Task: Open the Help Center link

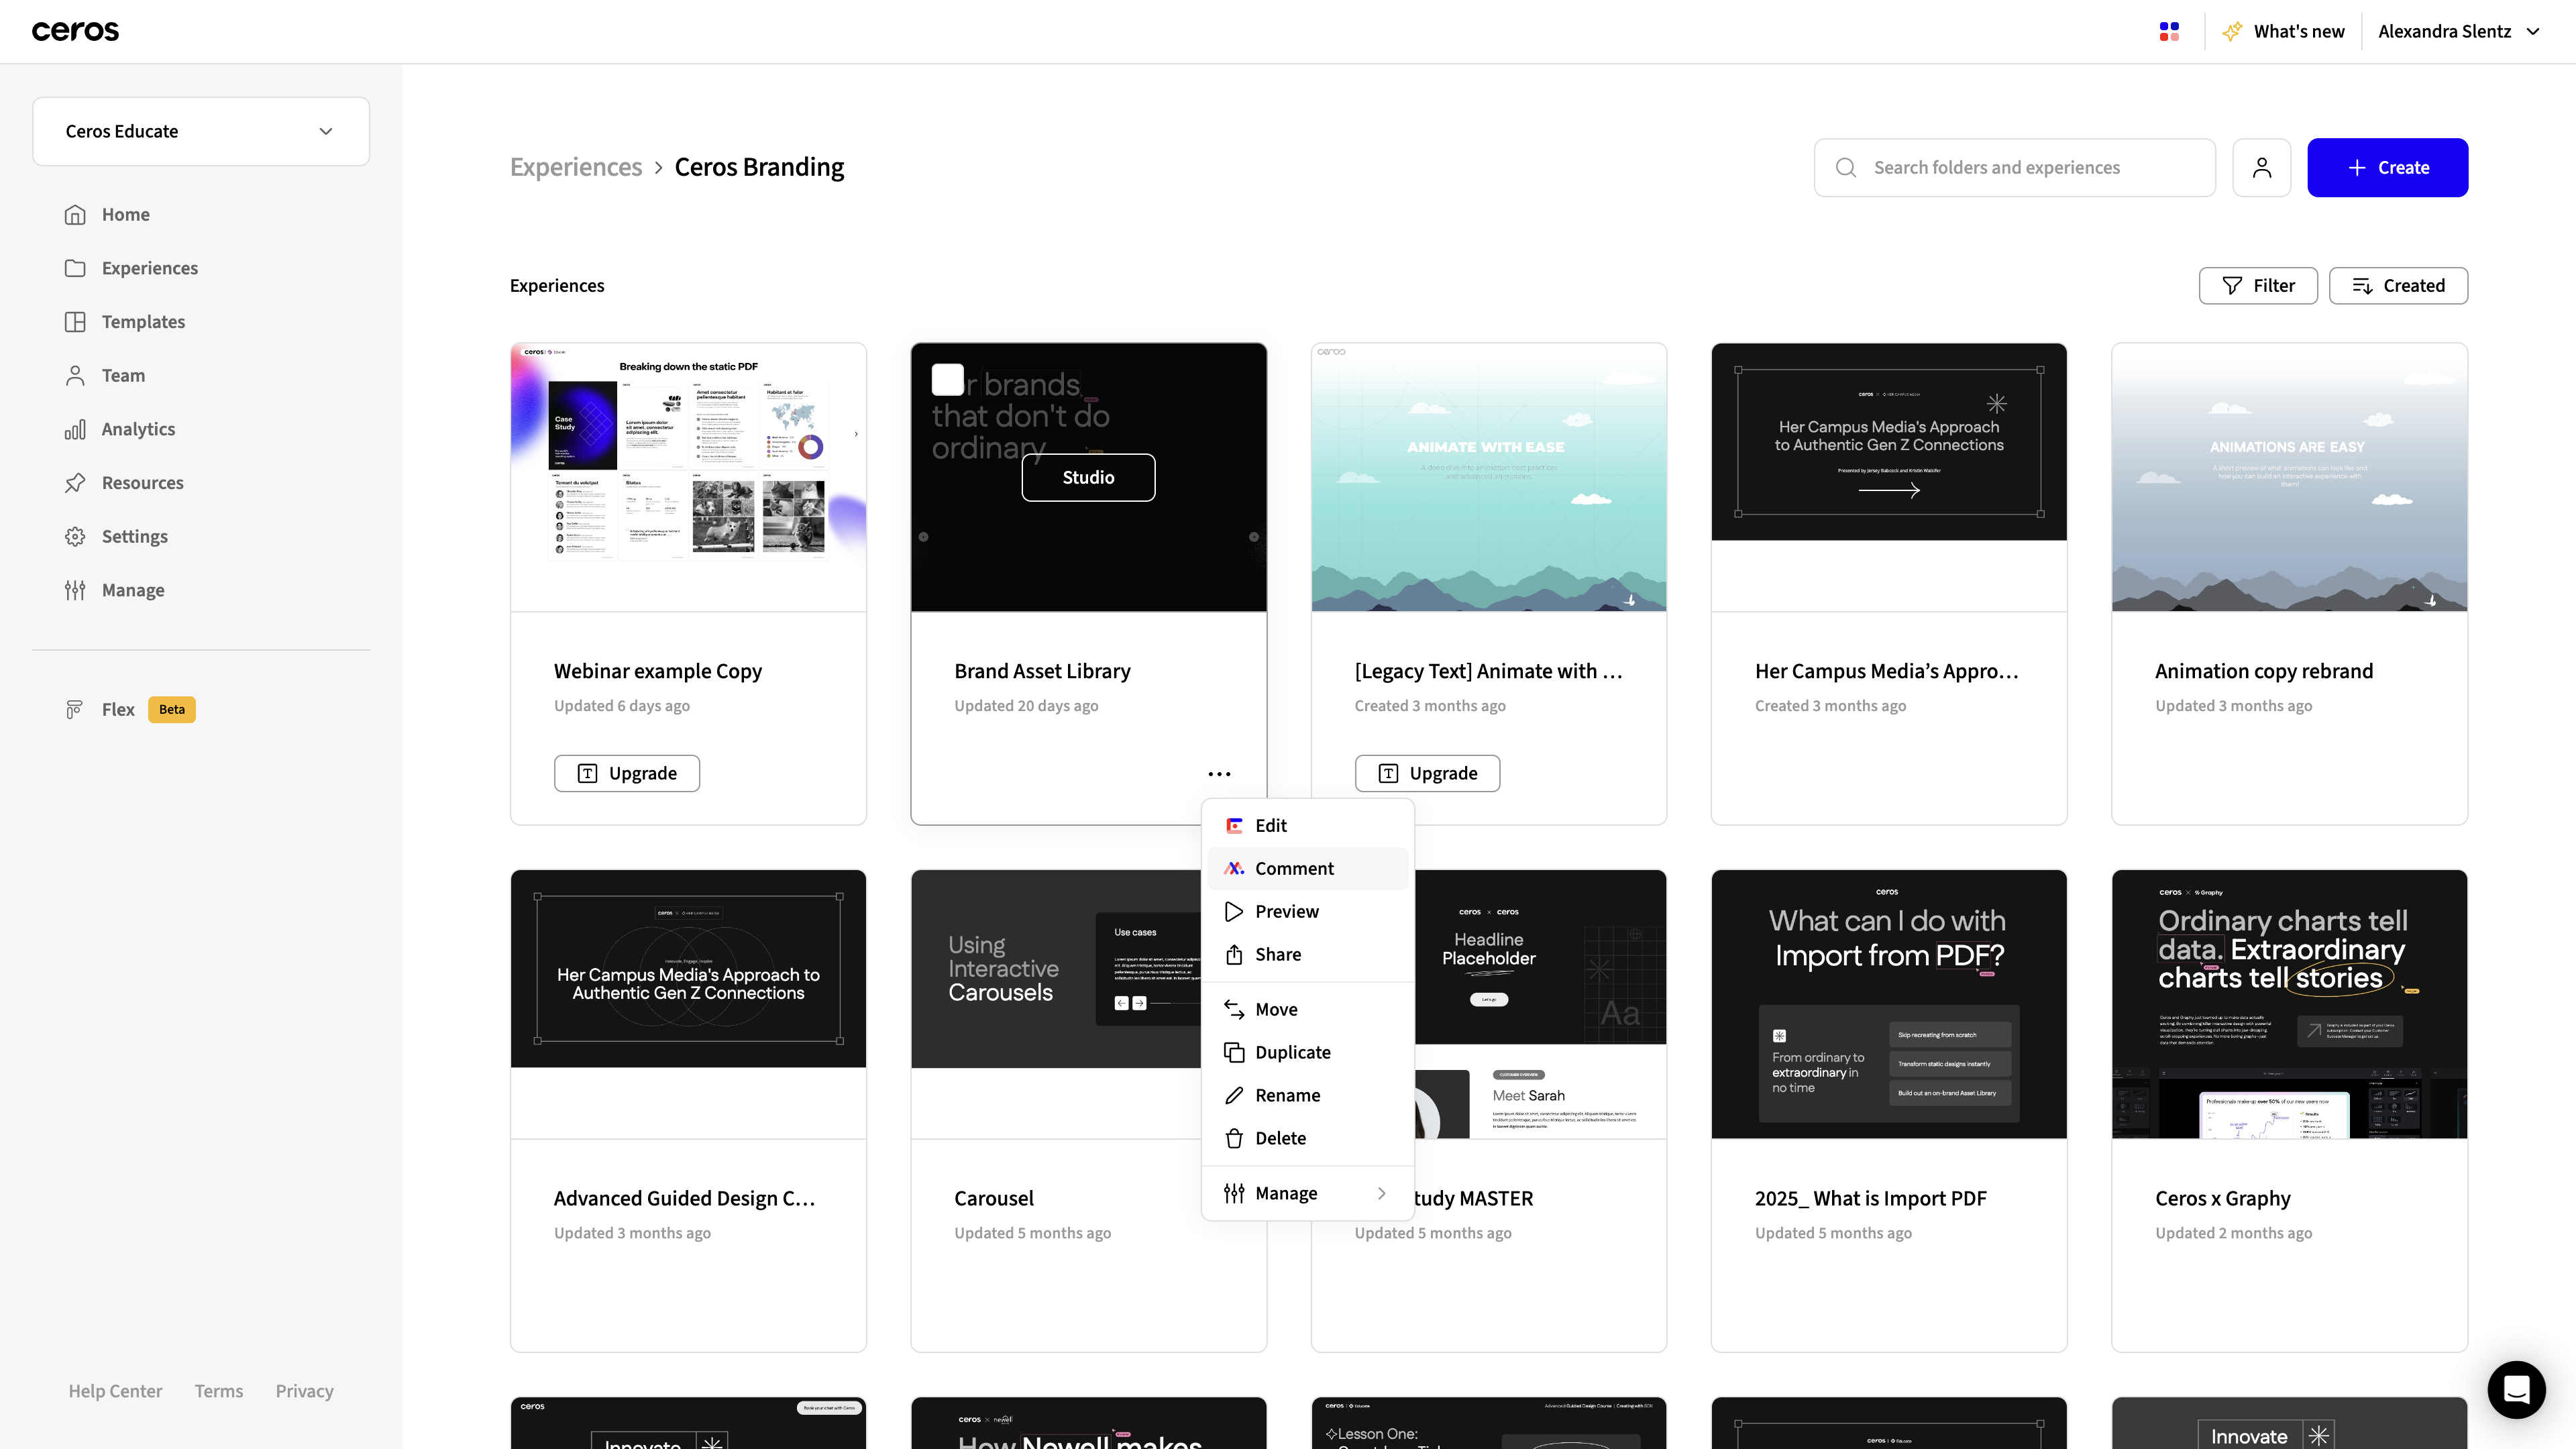Action: (115, 1391)
